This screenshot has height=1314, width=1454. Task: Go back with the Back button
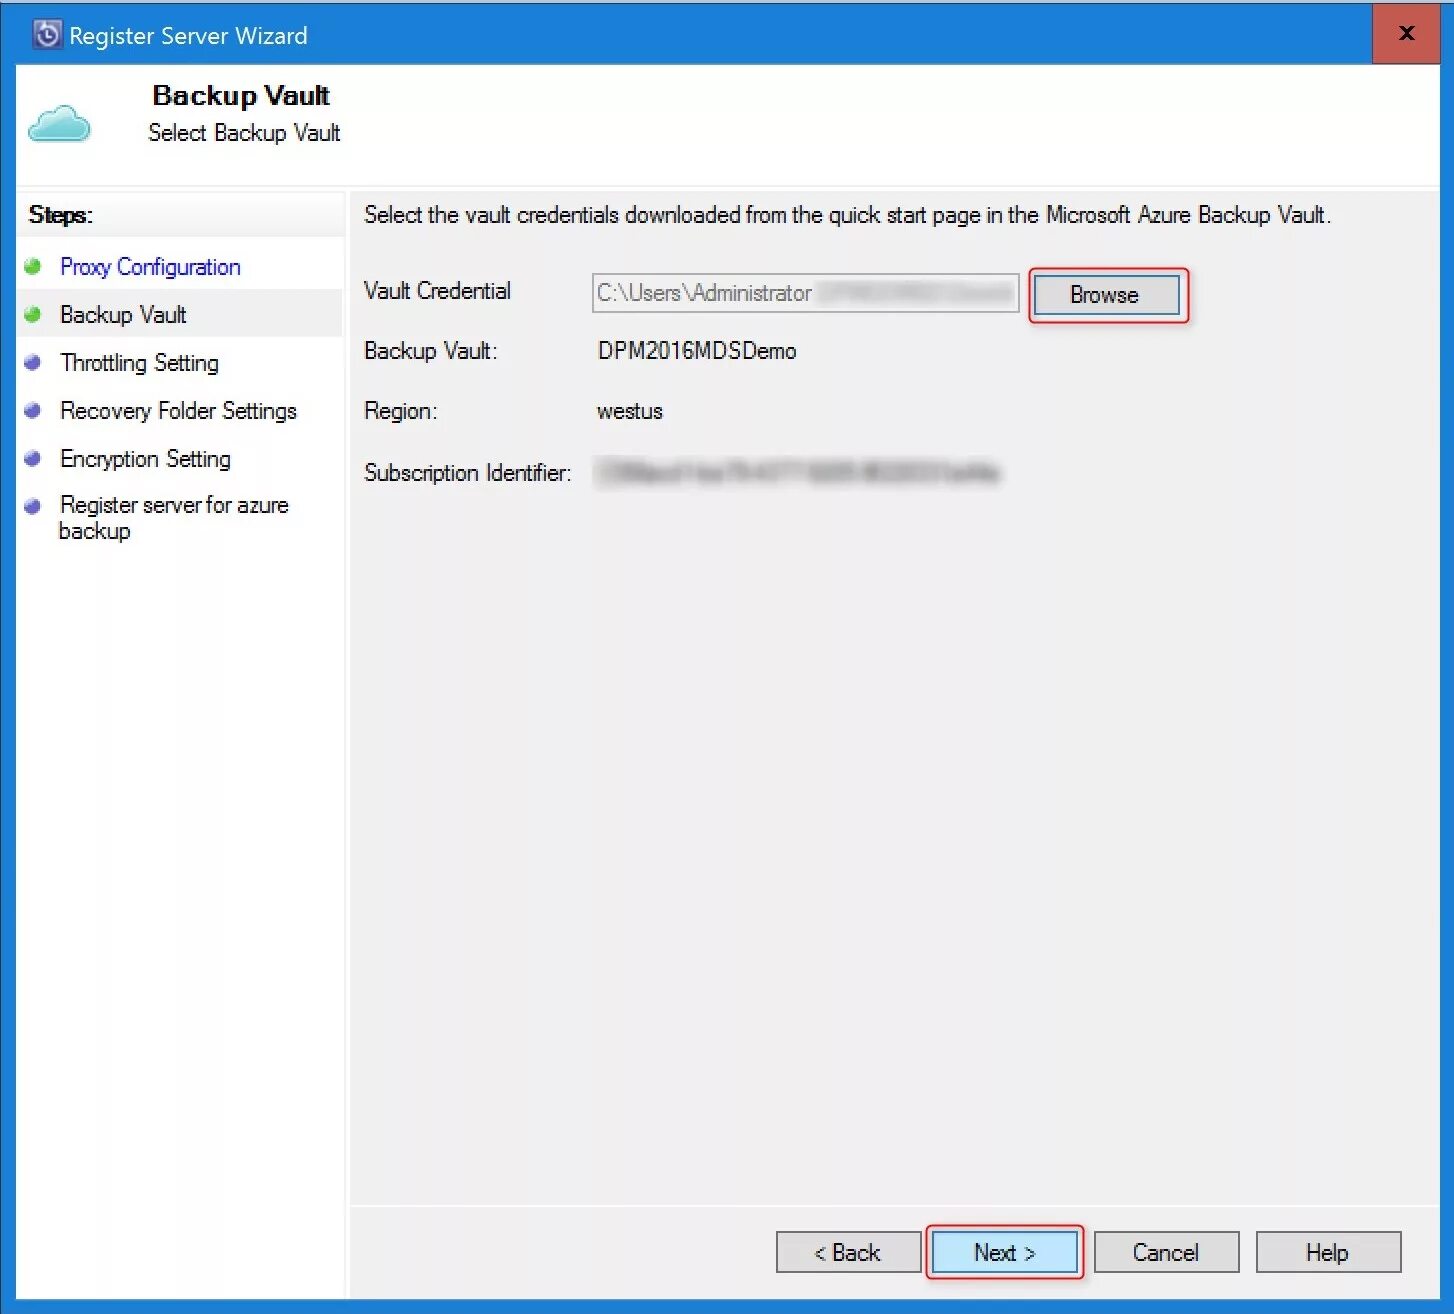tap(848, 1252)
